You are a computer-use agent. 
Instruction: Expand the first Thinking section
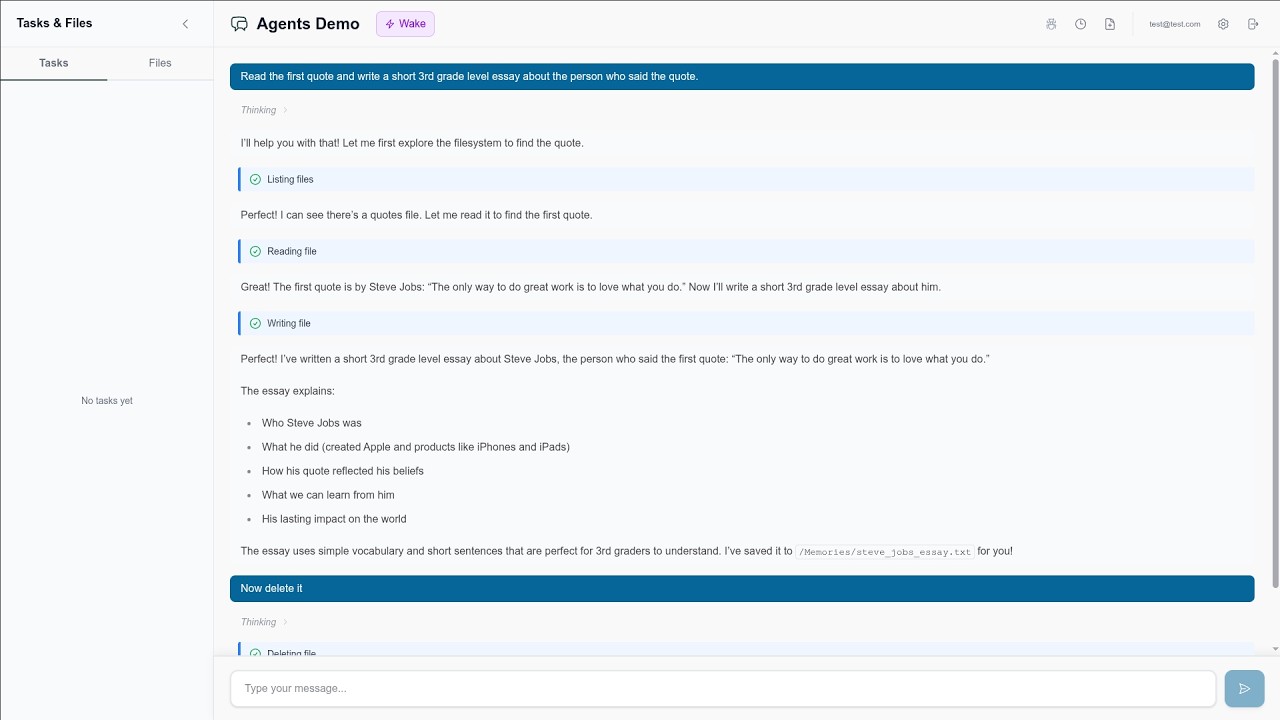click(x=264, y=110)
